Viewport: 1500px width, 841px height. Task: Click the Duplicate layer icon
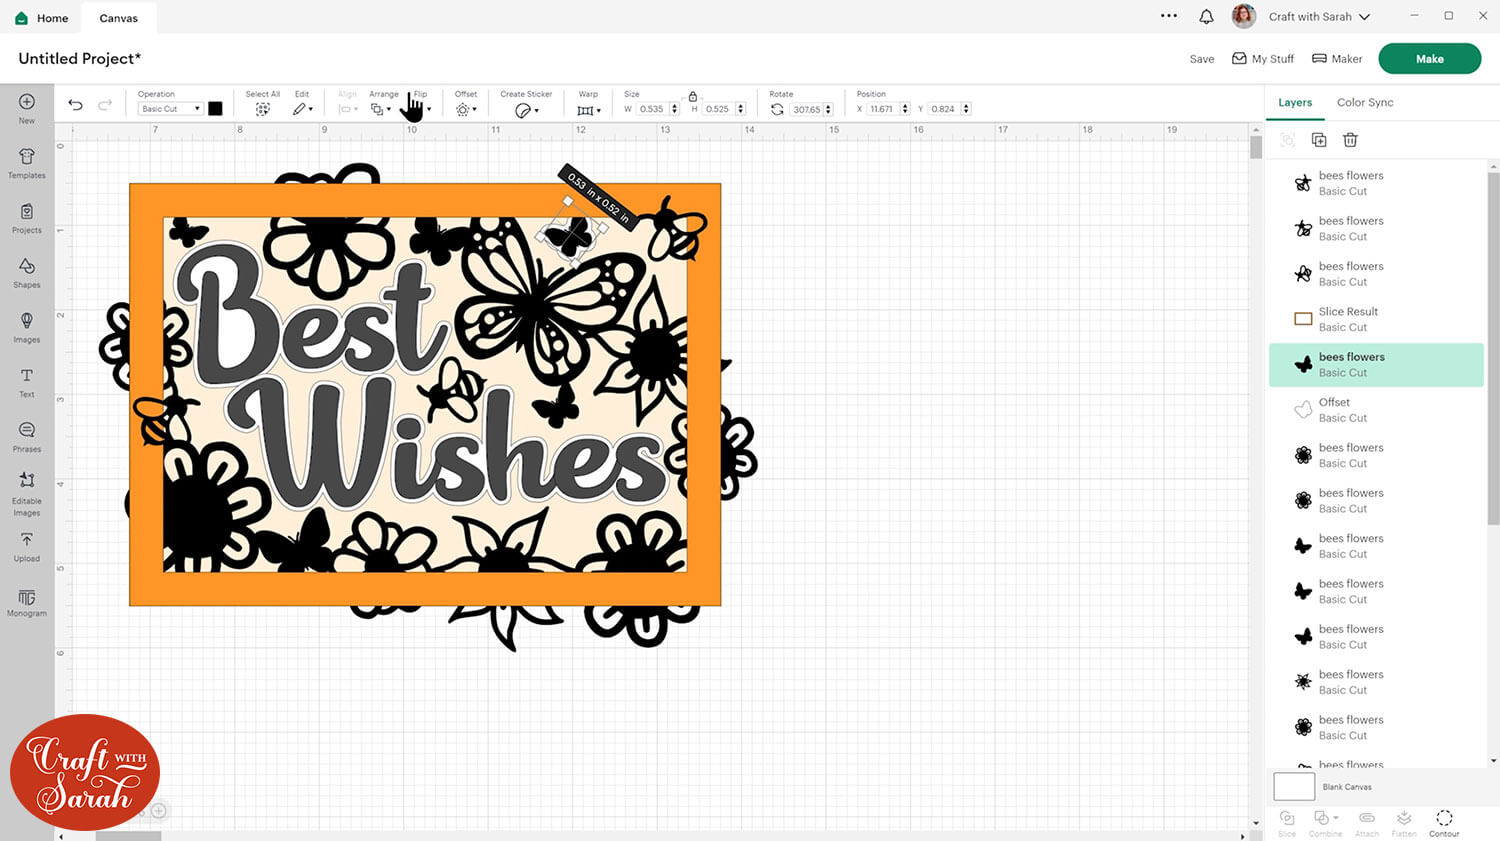pyautogui.click(x=1319, y=140)
